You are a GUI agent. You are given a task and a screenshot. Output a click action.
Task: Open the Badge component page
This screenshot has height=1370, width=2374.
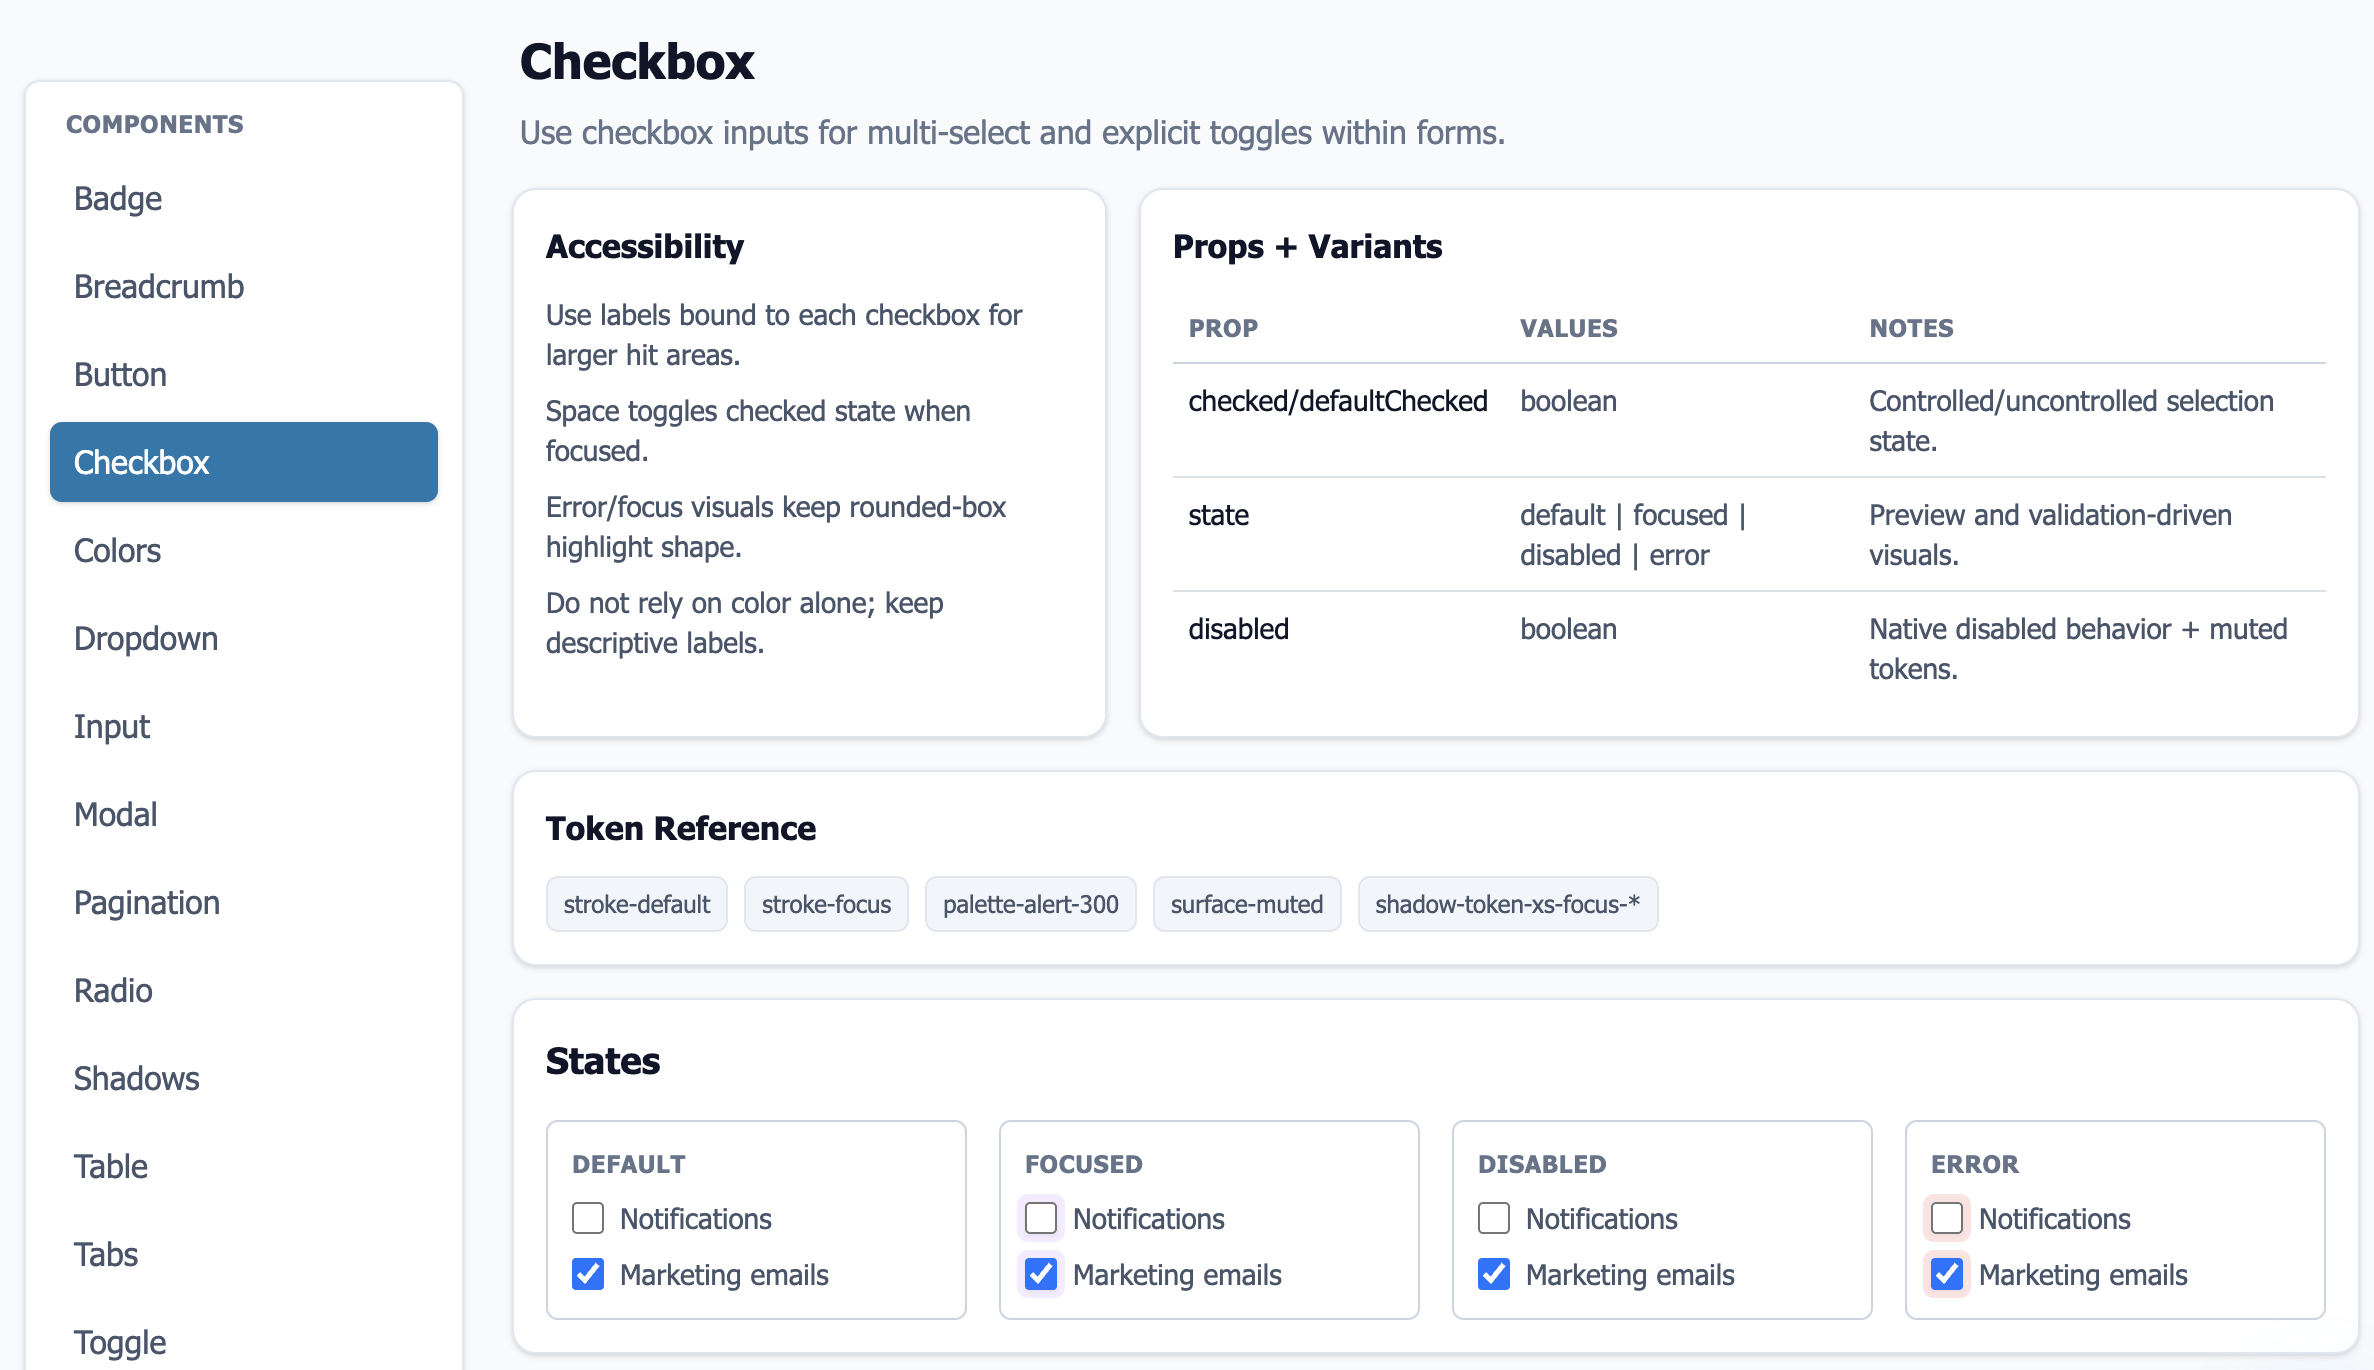pos(117,198)
